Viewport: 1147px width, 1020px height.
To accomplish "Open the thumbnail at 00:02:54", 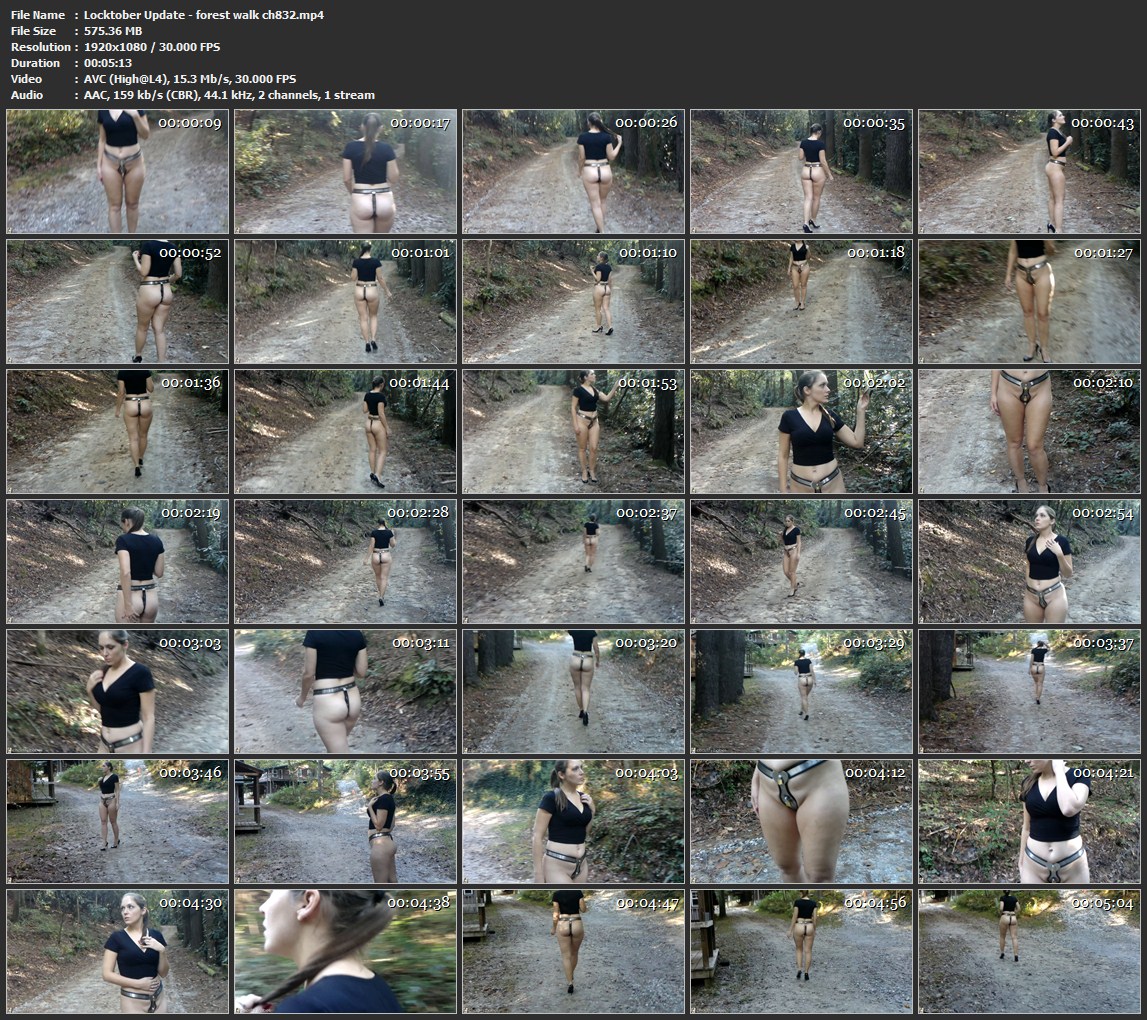I will (x=1030, y=562).
